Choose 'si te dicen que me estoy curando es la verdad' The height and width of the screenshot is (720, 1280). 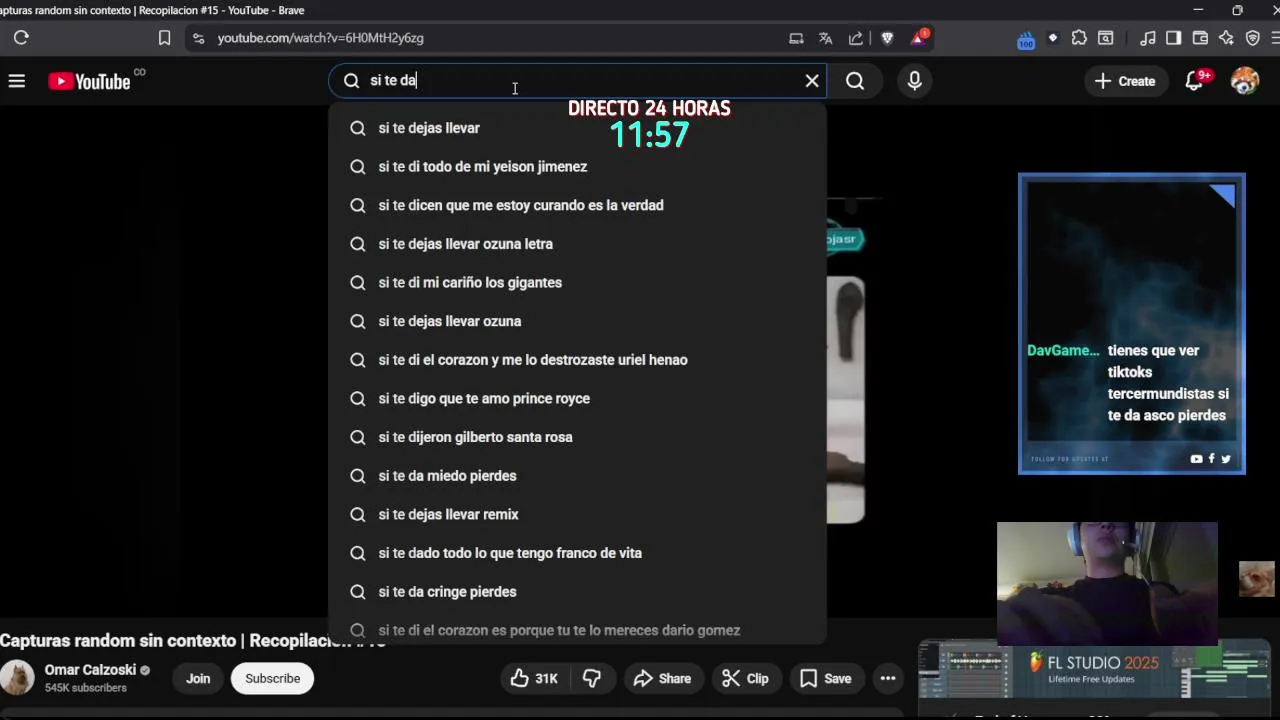pyautogui.click(x=578, y=205)
